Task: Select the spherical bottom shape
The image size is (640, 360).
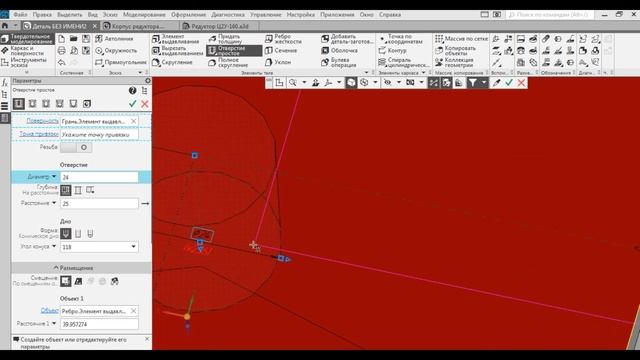Action: (x=90, y=234)
